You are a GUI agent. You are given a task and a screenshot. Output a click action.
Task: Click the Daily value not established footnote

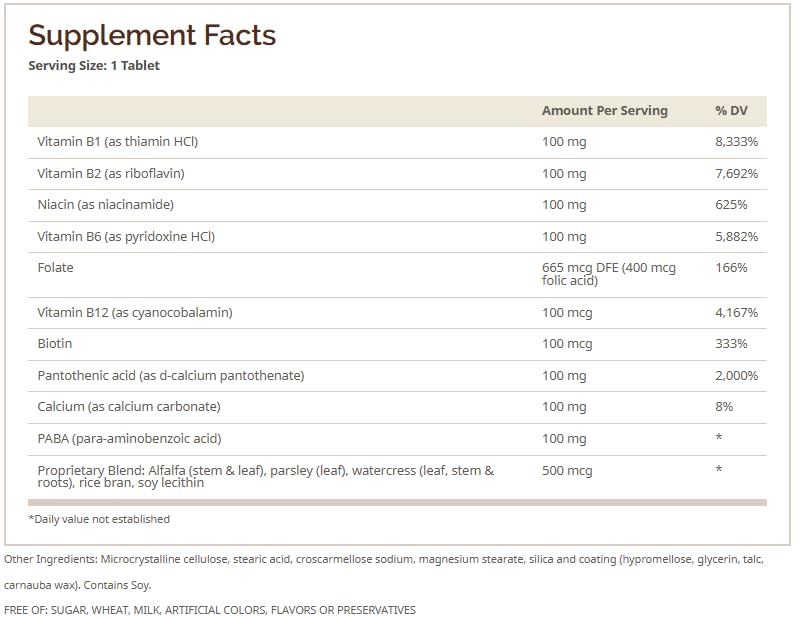coord(99,519)
